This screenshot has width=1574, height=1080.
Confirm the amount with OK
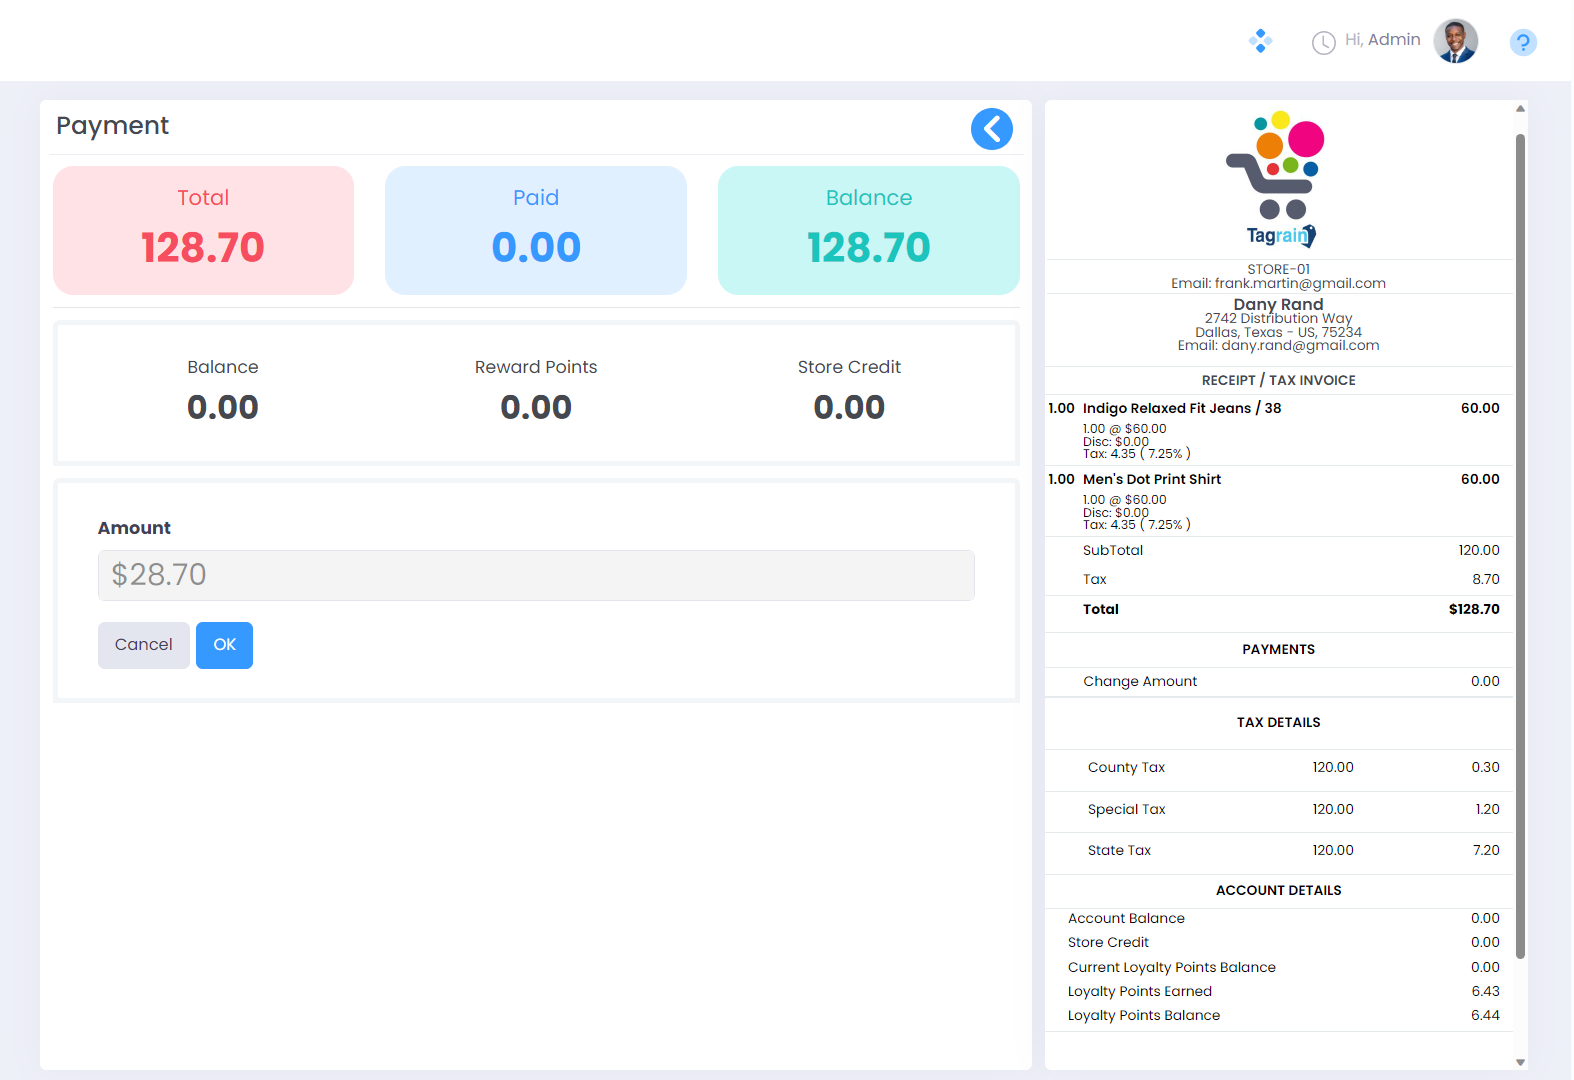[x=224, y=645]
